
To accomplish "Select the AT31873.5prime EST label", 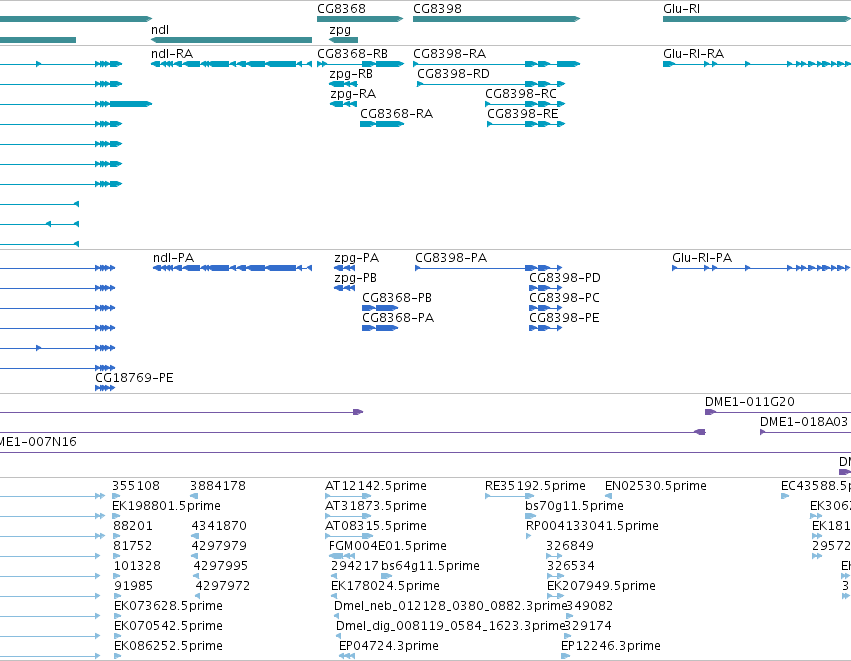I will [376, 506].
